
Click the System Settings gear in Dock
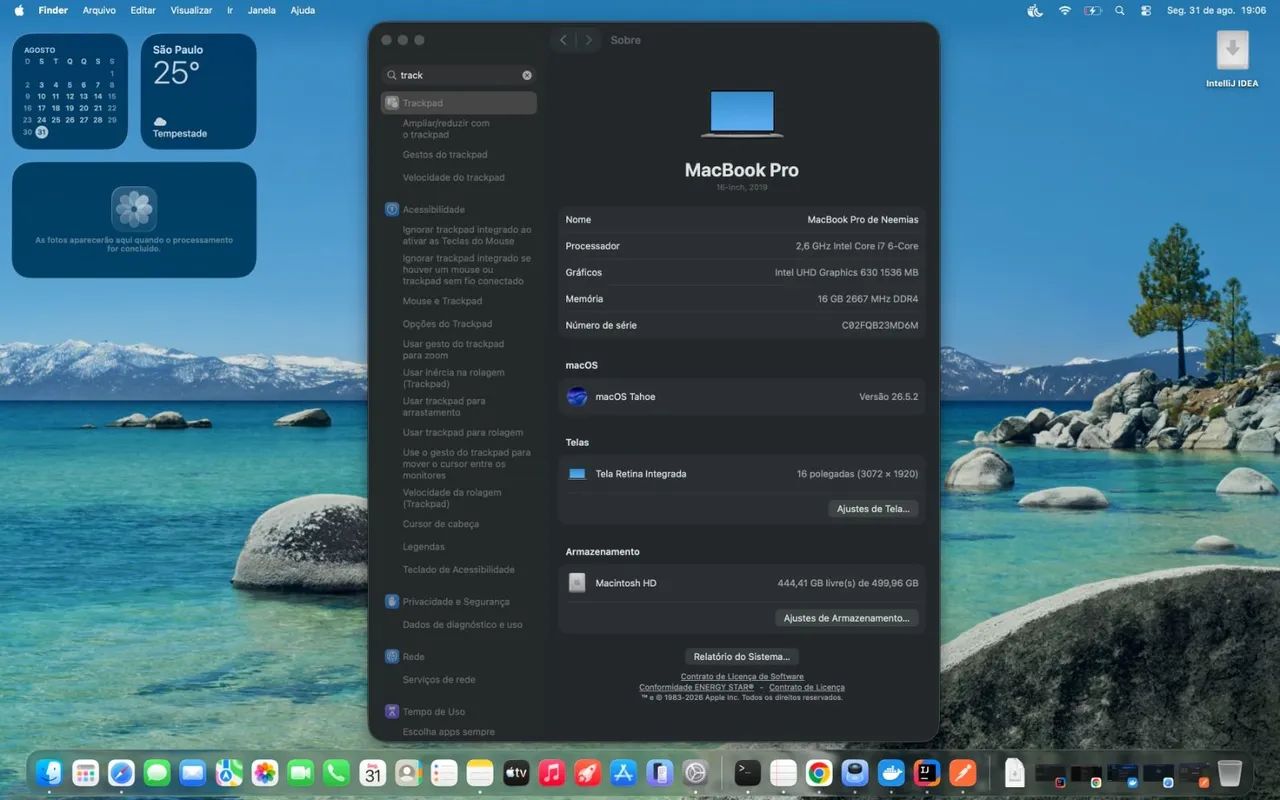click(x=696, y=773)
